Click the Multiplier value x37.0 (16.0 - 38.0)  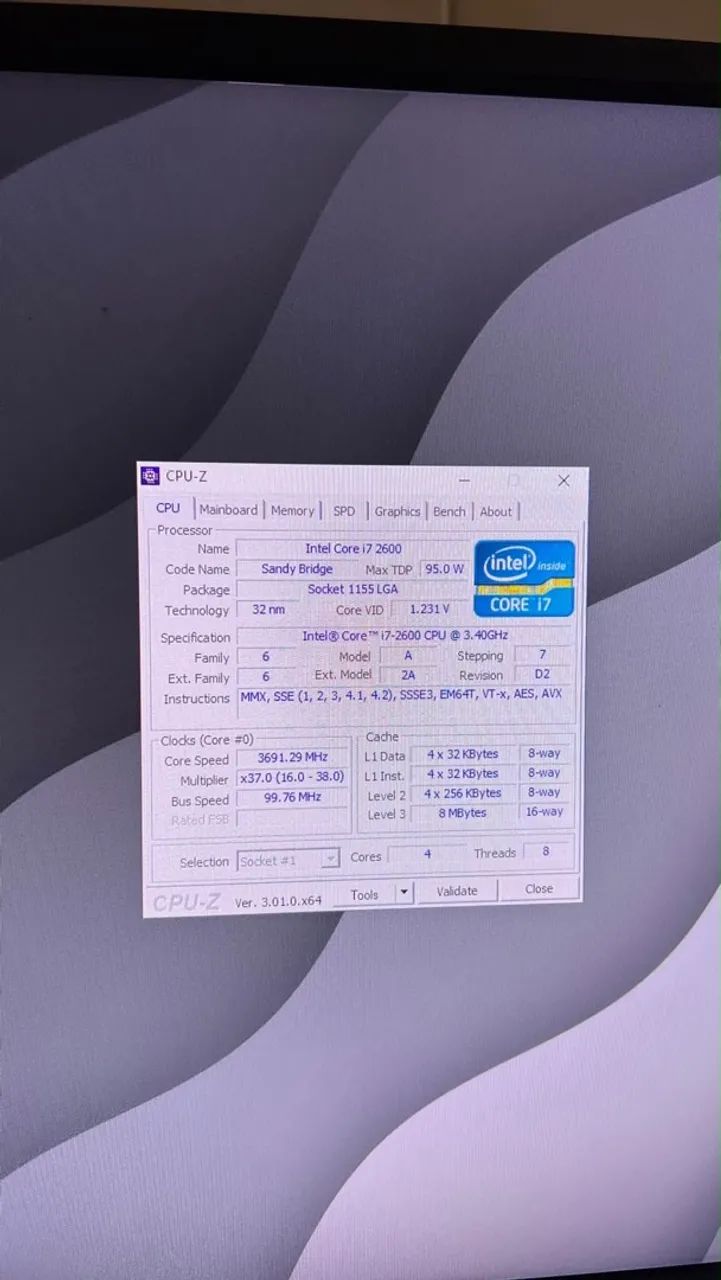tap(292, 777)
